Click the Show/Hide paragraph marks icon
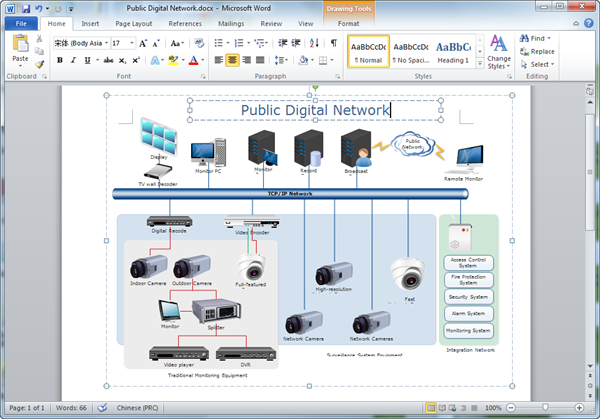Viewport: 600px width, 419px height. click(333, 43)
